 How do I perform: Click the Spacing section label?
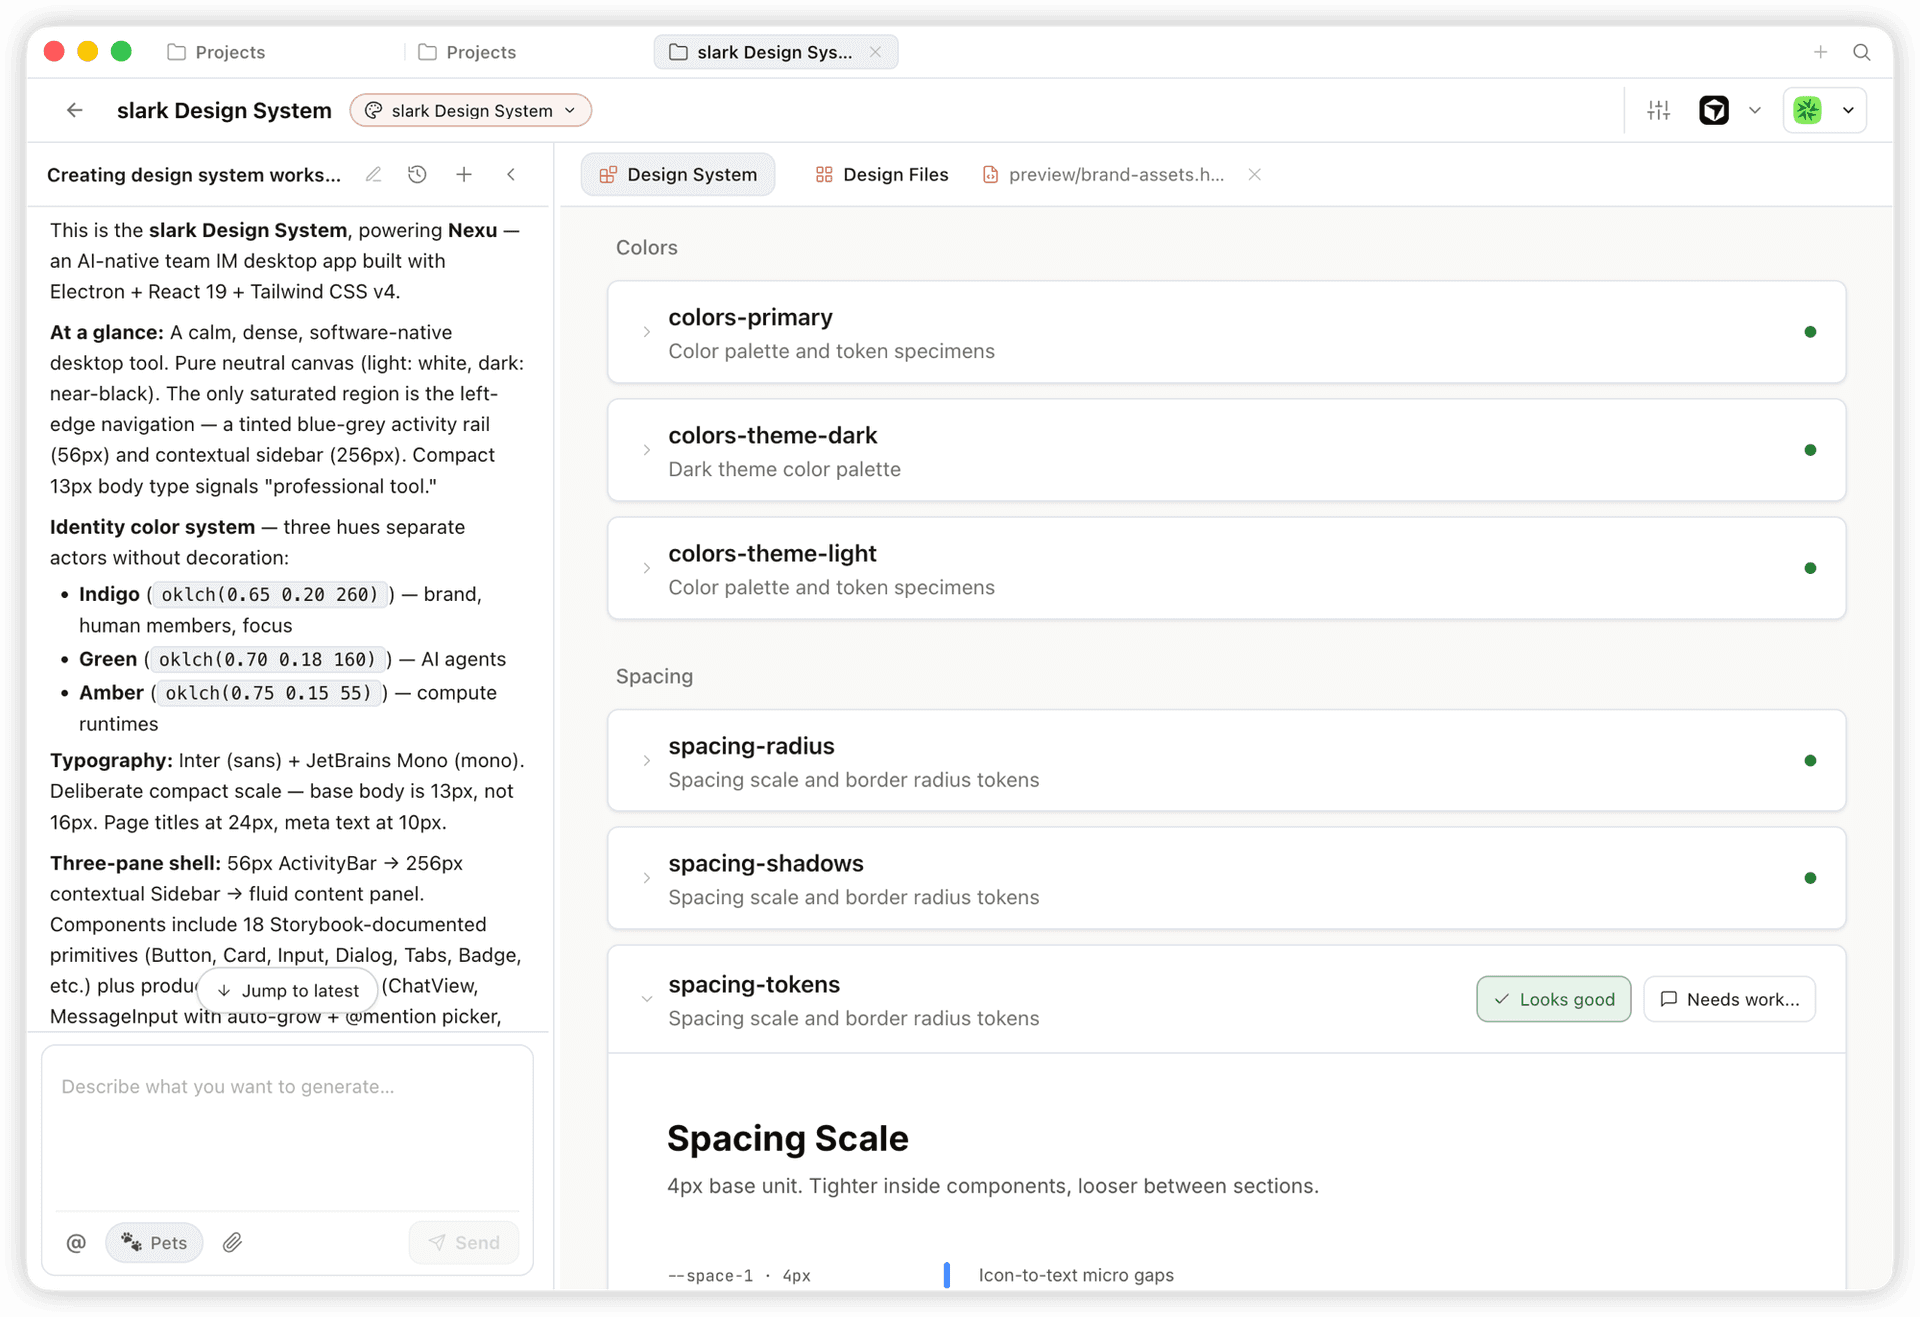point(654,676)
